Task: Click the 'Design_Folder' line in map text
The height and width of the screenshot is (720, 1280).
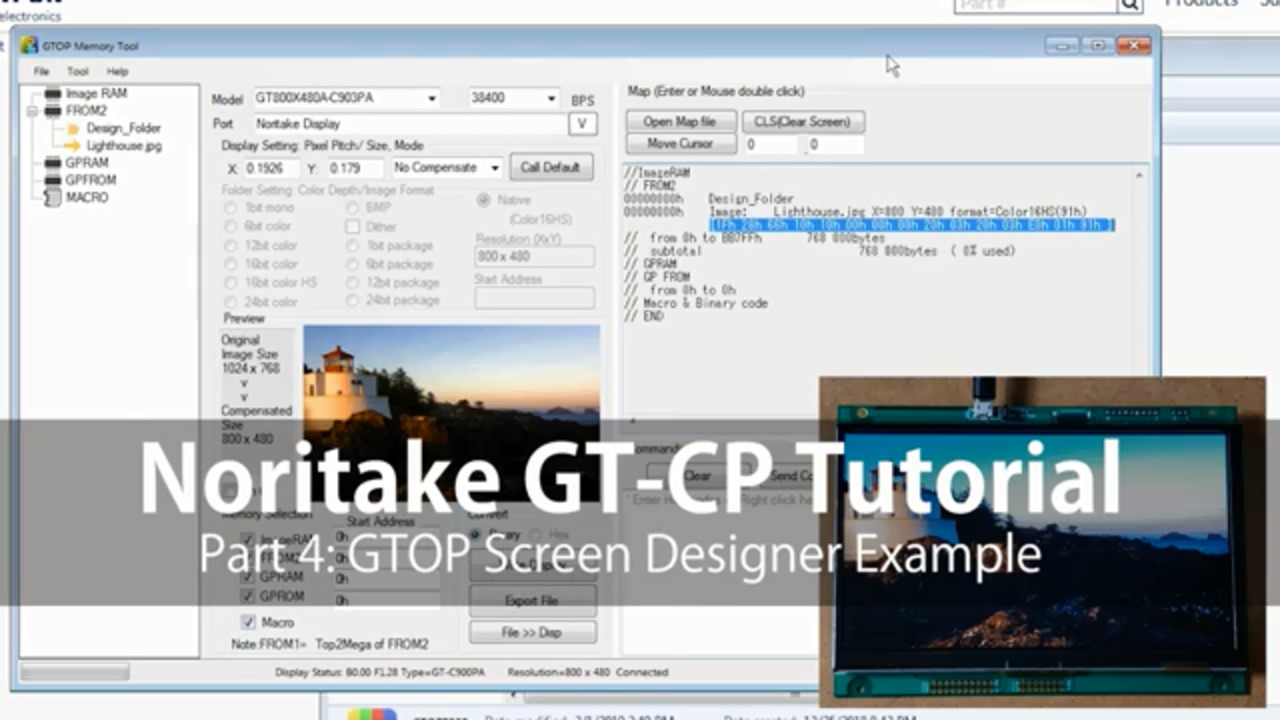Action: click(x=751, y=199)
